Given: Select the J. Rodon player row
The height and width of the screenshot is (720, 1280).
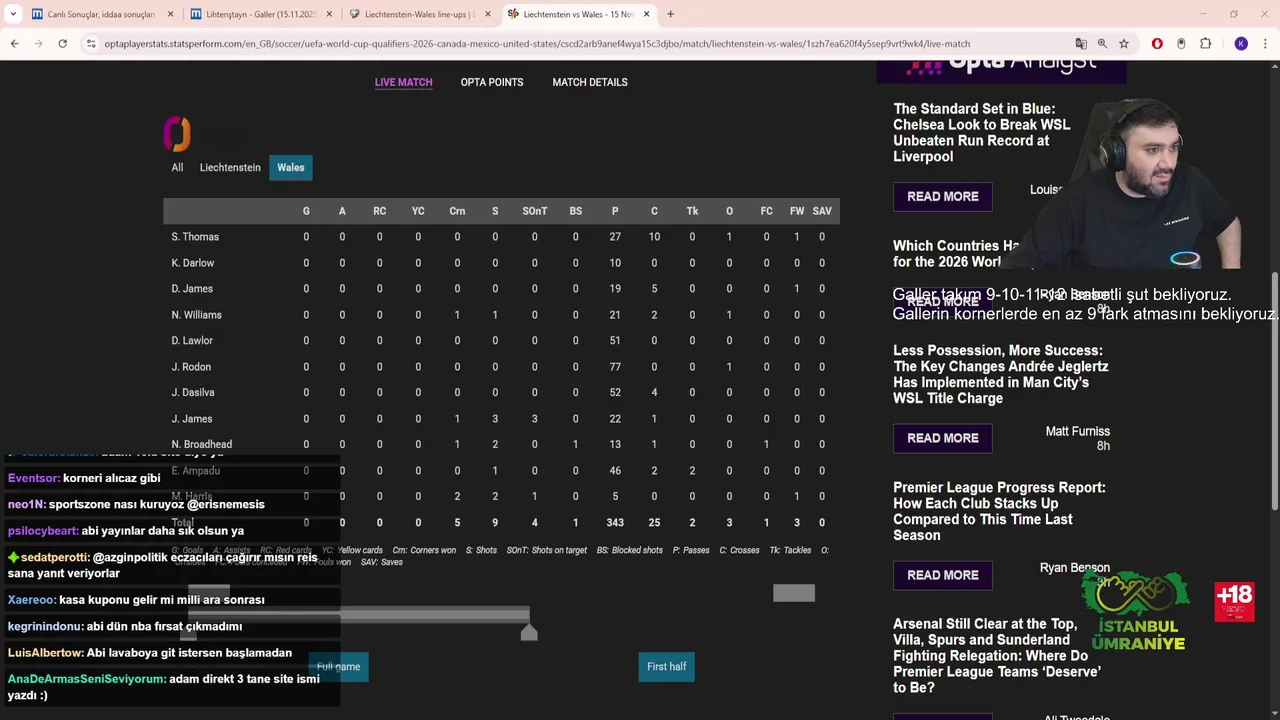Looking at the screenshot, I should (501, 367).
